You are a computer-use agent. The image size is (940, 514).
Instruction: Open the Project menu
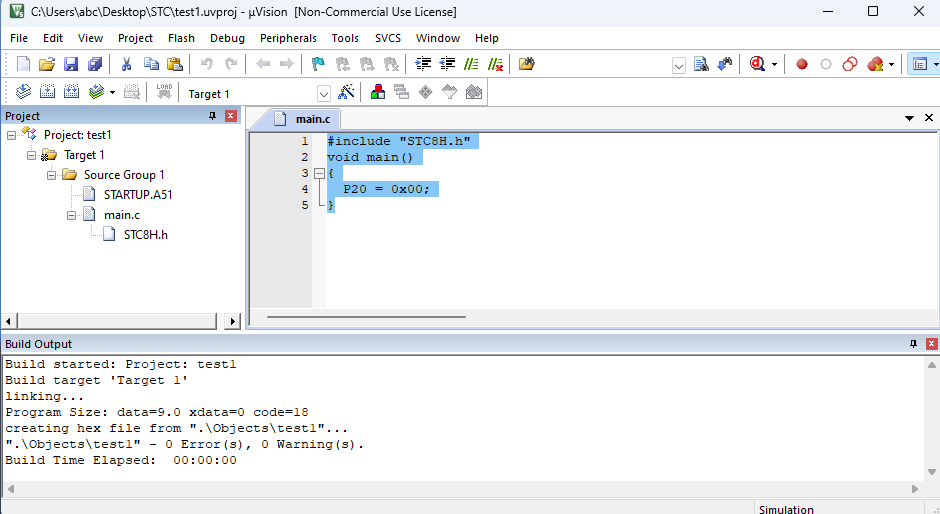coord(135,38)
